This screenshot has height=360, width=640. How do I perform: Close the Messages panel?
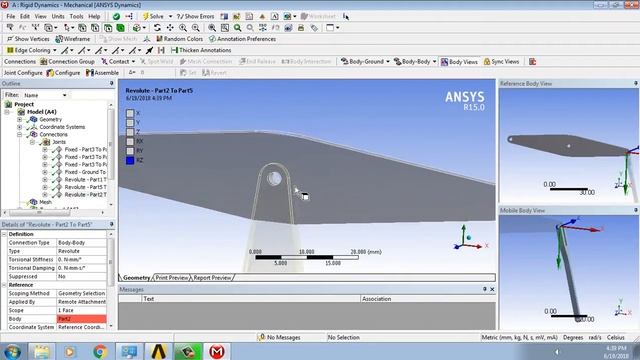tap(492, 289)
